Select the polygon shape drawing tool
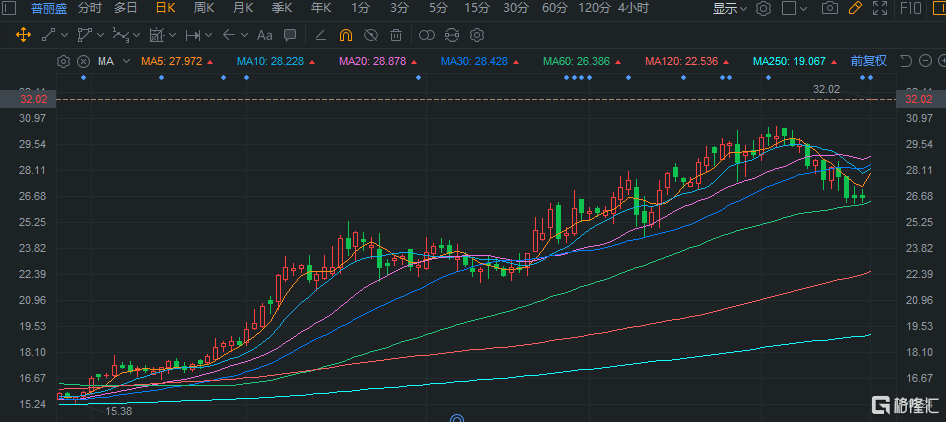Image resolution: width=946 pixels, height=422 pixels. (x=84, y=35)
